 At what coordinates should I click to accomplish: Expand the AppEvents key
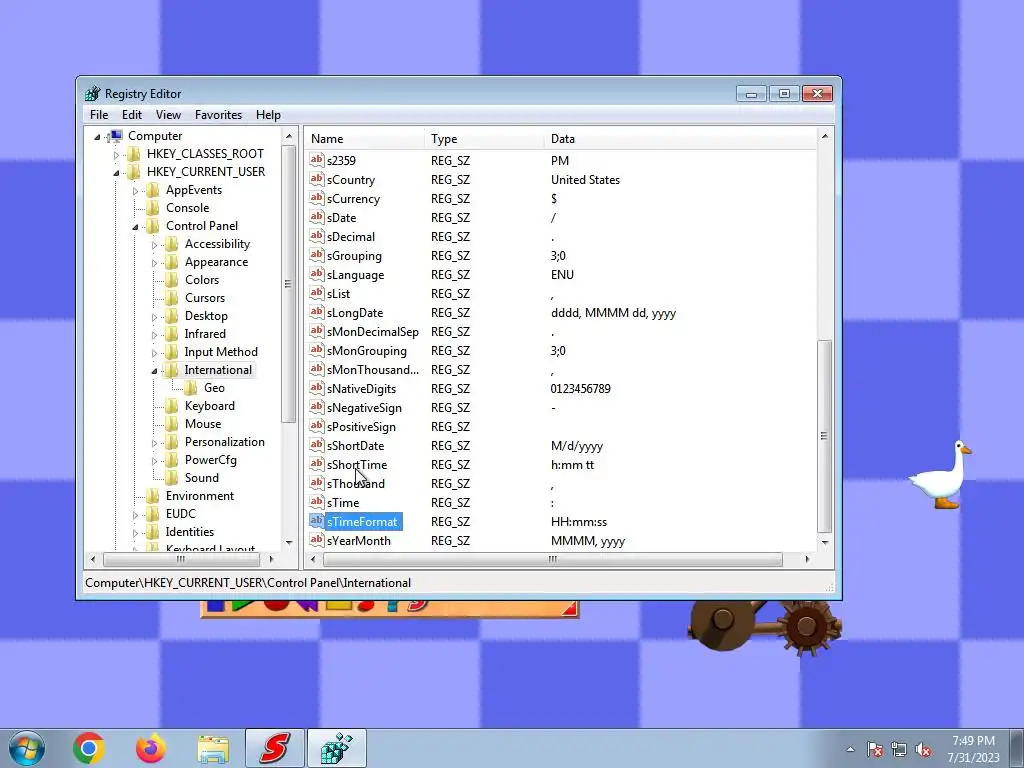(x=135, y=191)
